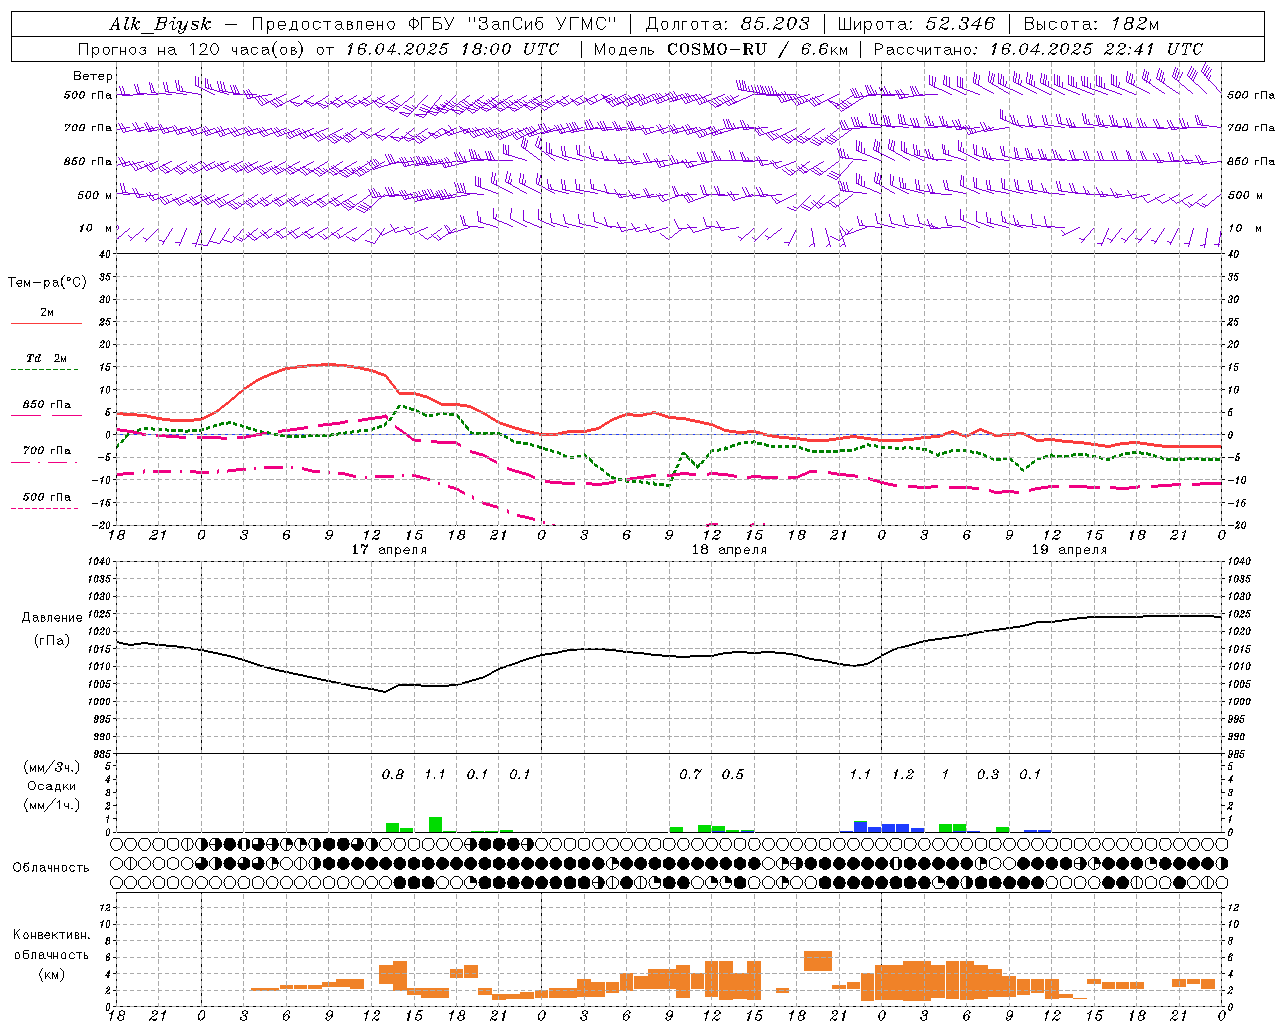Click the '2м' temperature legend entry
Viewport: 1280px width, 1024px height.
[x=47, y=313]
